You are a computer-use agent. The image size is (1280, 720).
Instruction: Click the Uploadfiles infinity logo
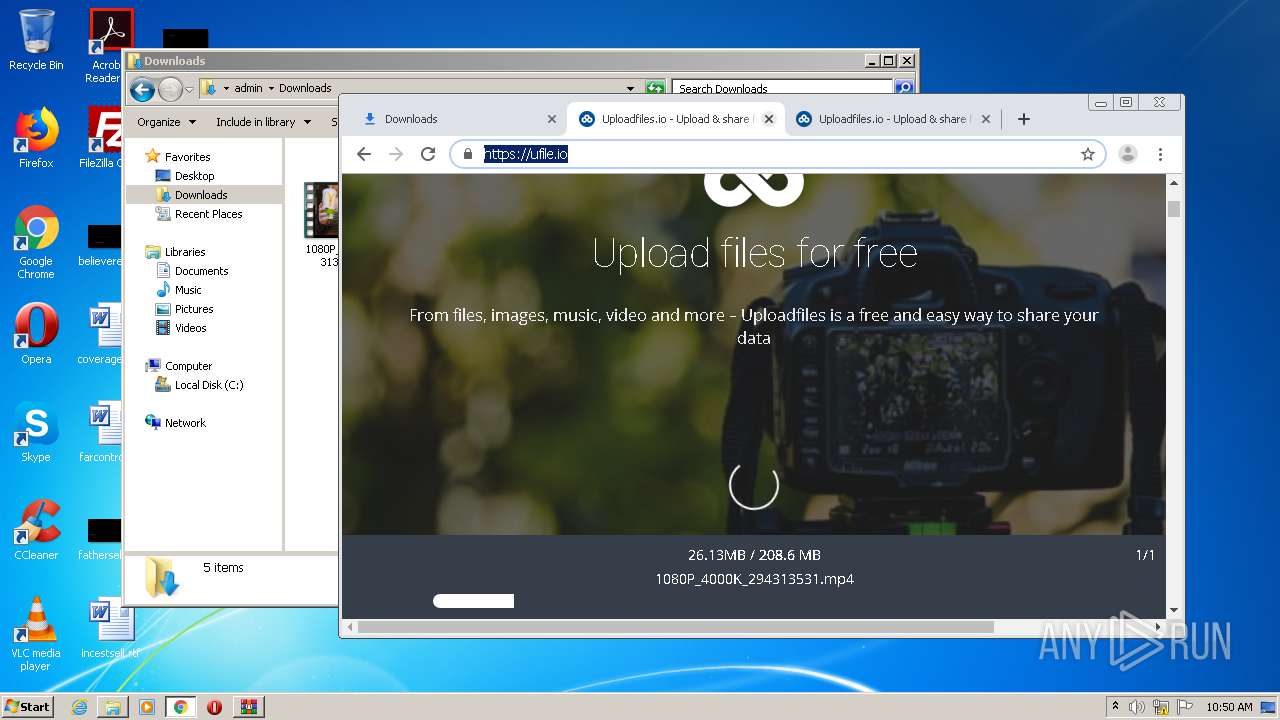coord(754,188)
